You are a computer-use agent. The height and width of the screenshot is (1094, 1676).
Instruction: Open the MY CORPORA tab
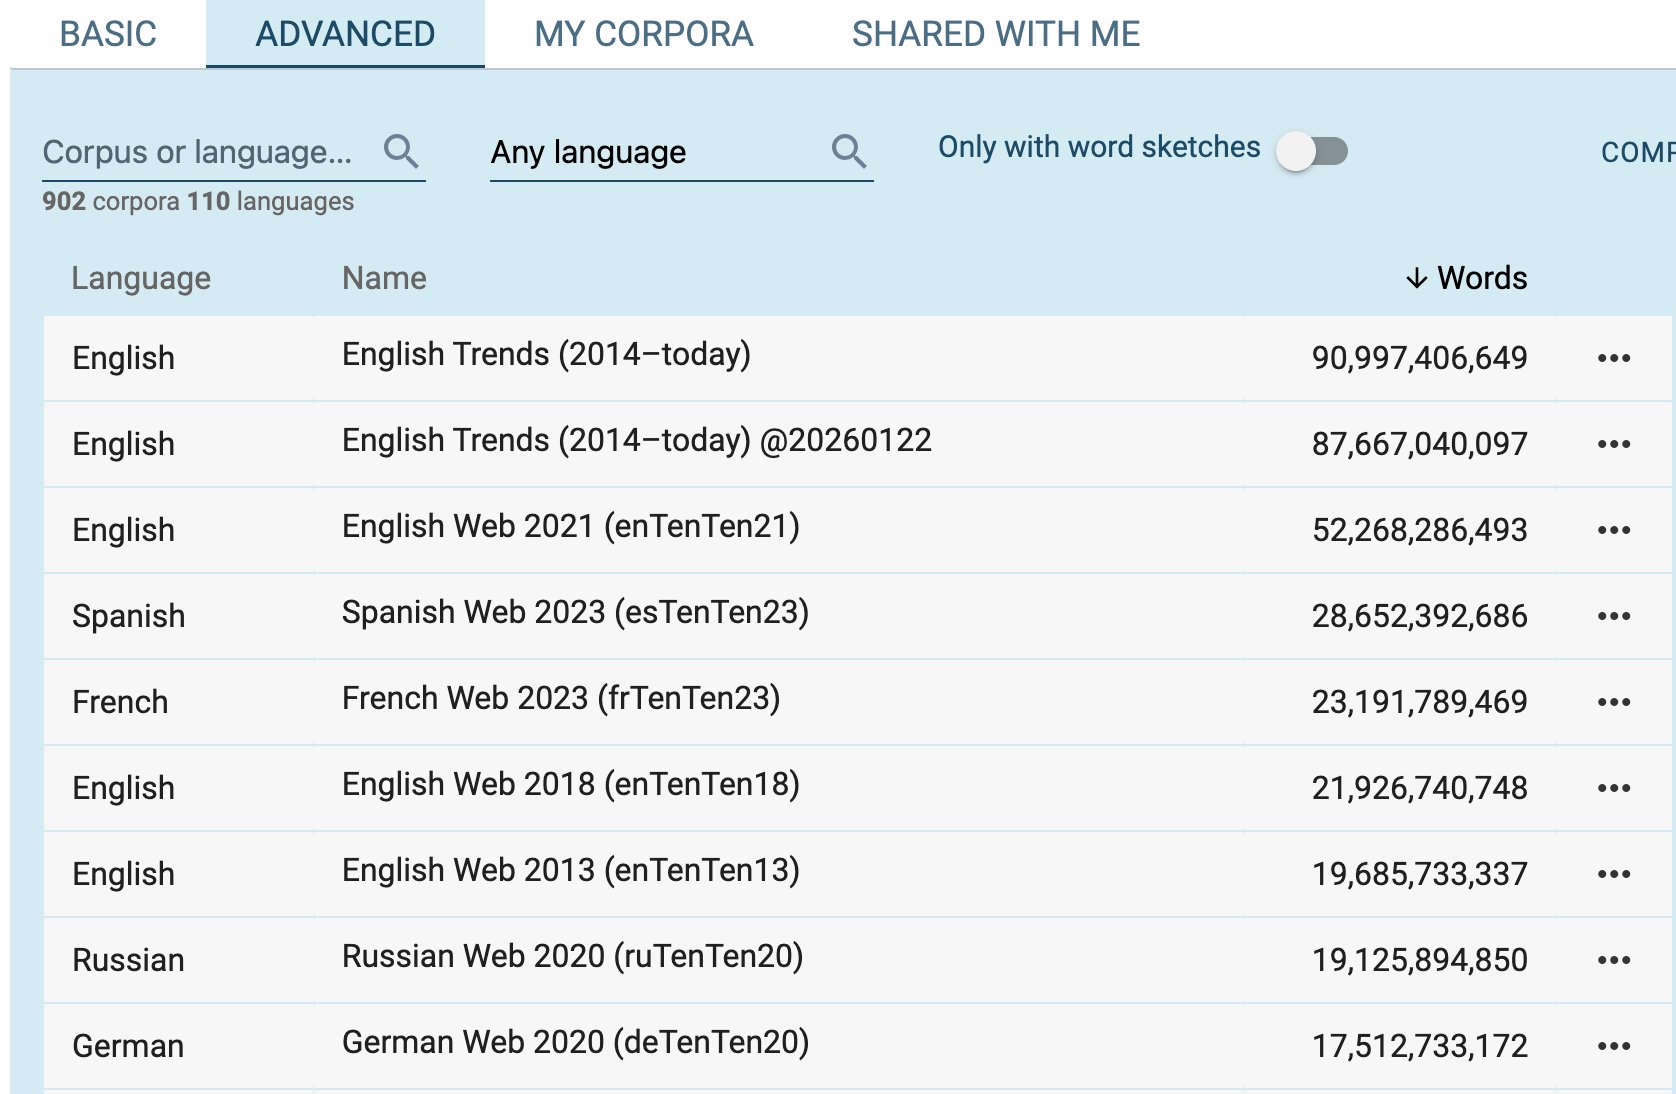644,34
